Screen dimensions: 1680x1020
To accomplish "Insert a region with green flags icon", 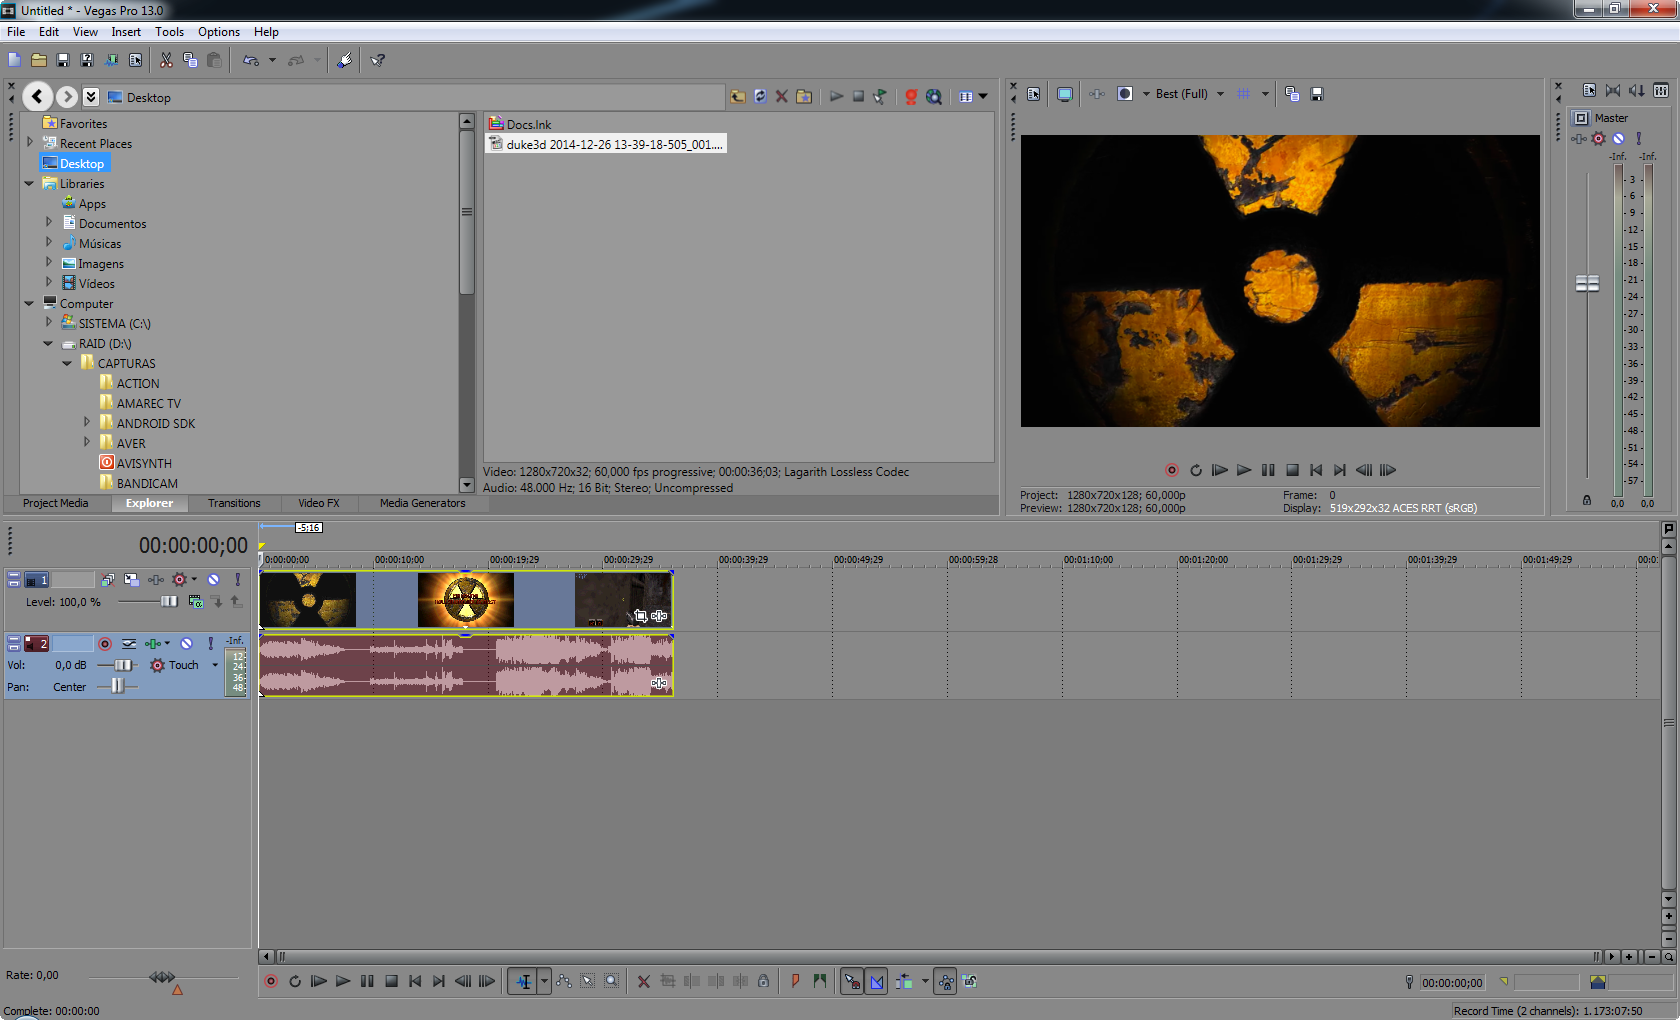I will click(x=820, y=982).
